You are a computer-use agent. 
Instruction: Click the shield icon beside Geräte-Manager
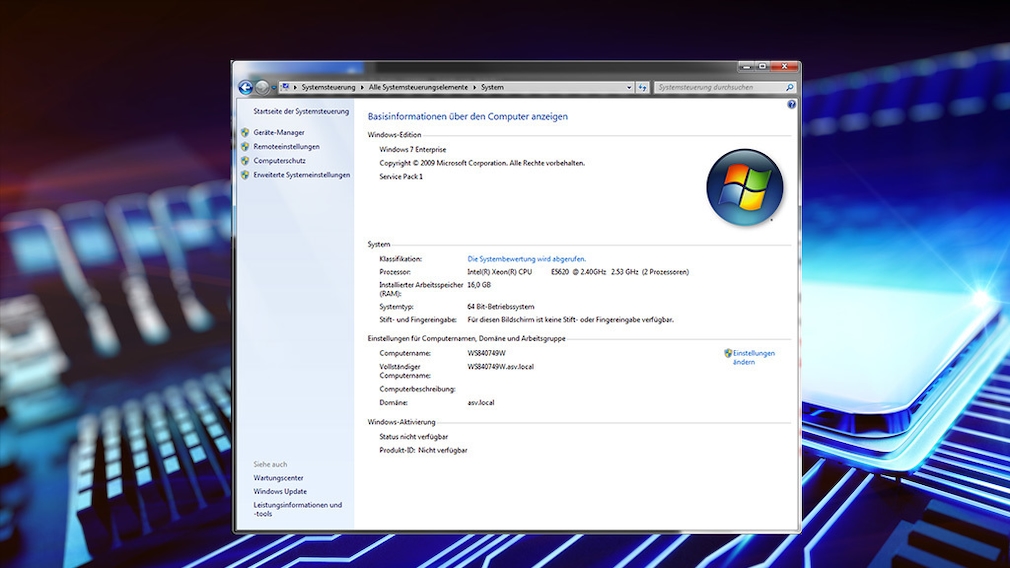click(245, 133)
